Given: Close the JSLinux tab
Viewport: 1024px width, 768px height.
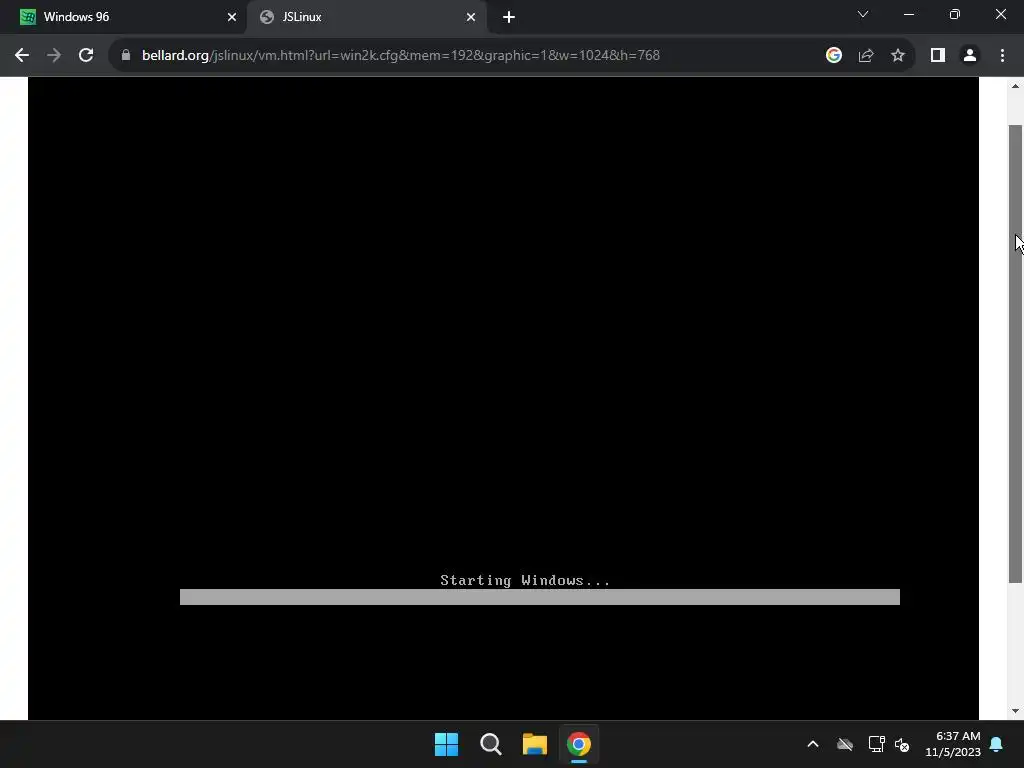Looking at the screenshot, I should pos(471,17).
